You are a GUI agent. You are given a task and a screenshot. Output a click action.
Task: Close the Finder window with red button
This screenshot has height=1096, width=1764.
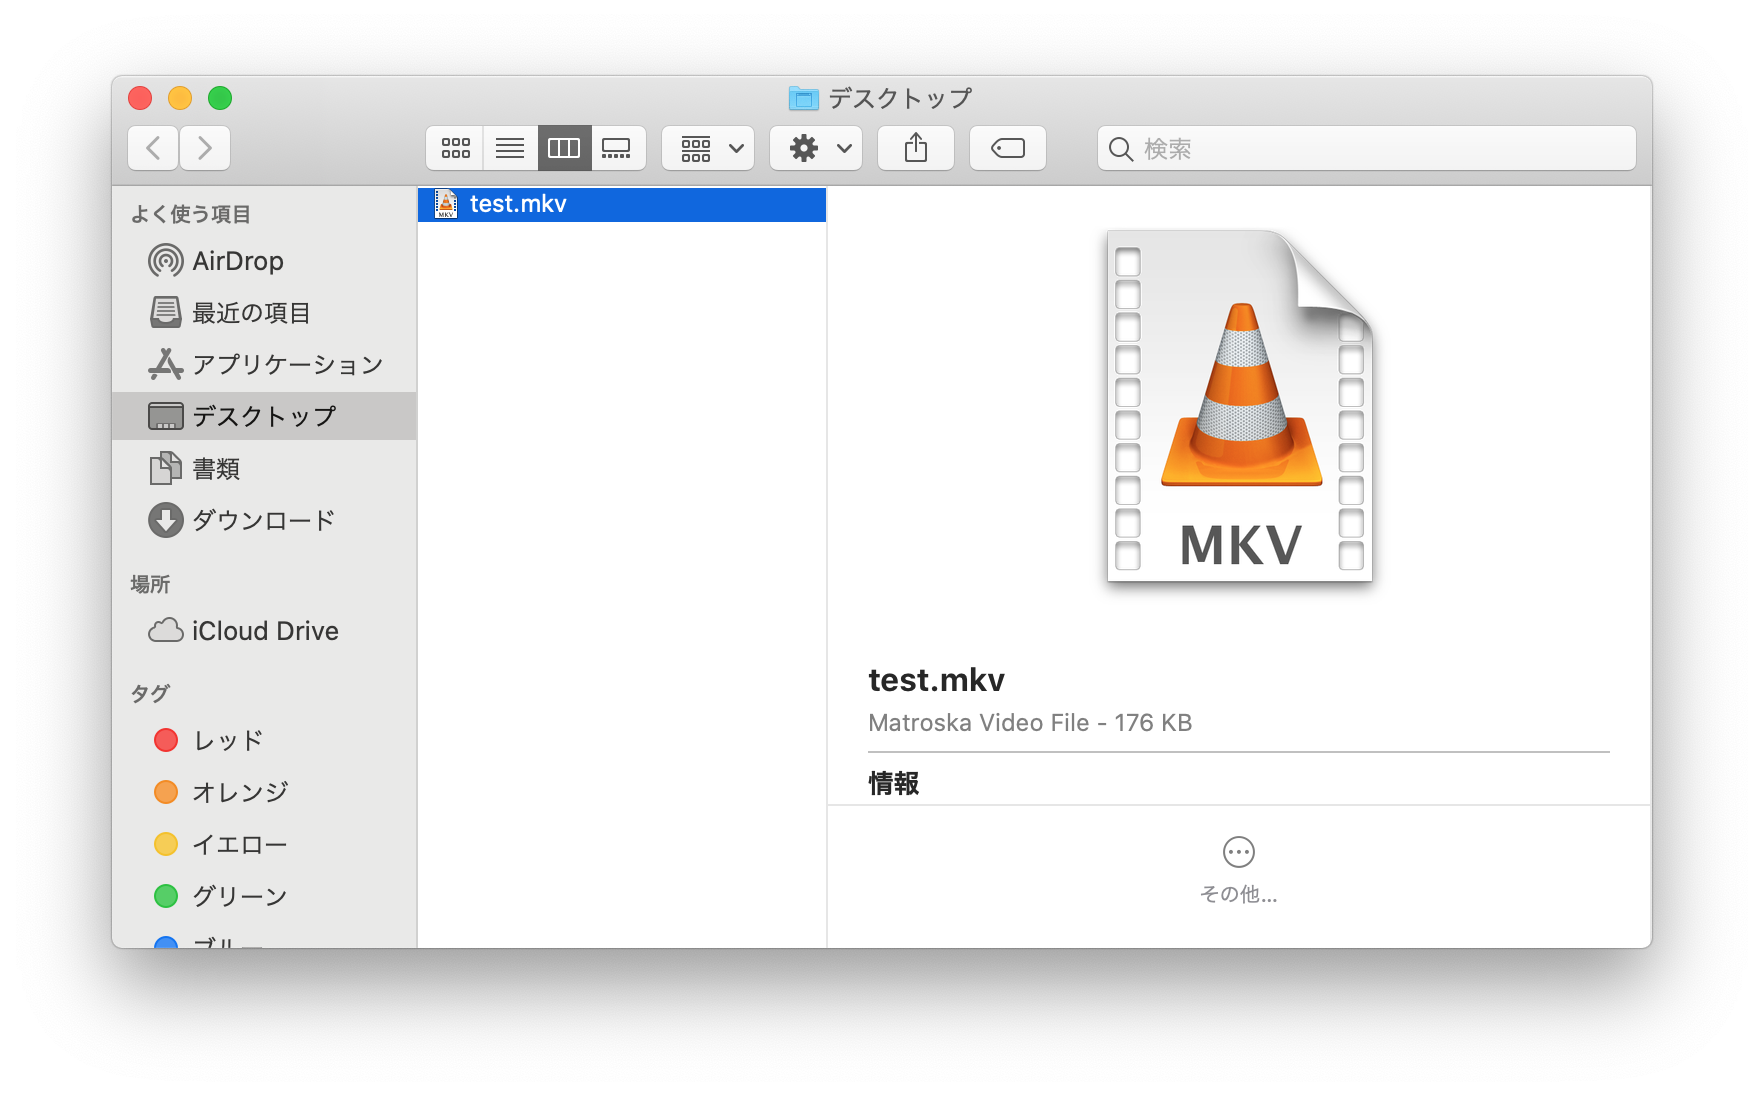pos(140,98)
